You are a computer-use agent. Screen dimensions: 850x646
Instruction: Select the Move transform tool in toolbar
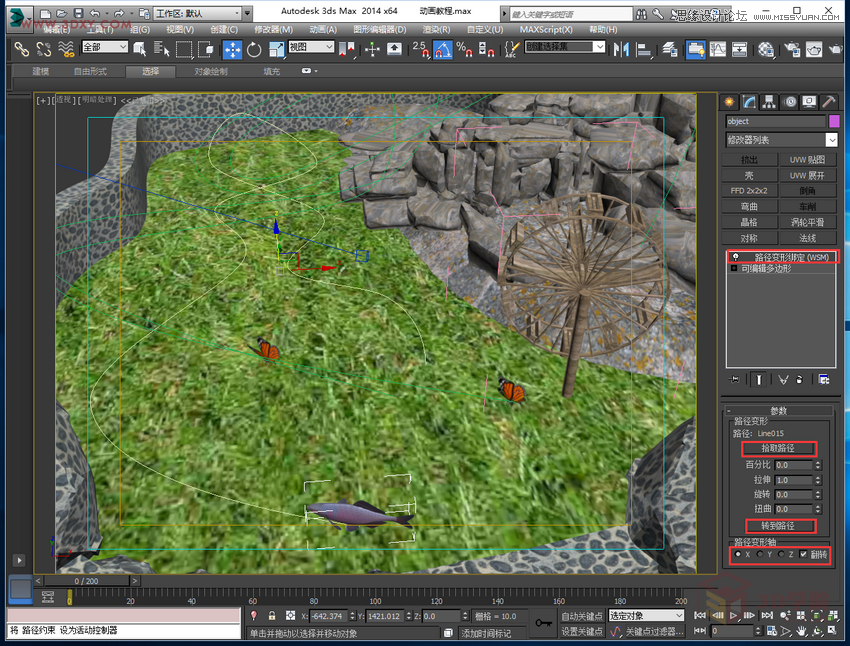point(232,49)
